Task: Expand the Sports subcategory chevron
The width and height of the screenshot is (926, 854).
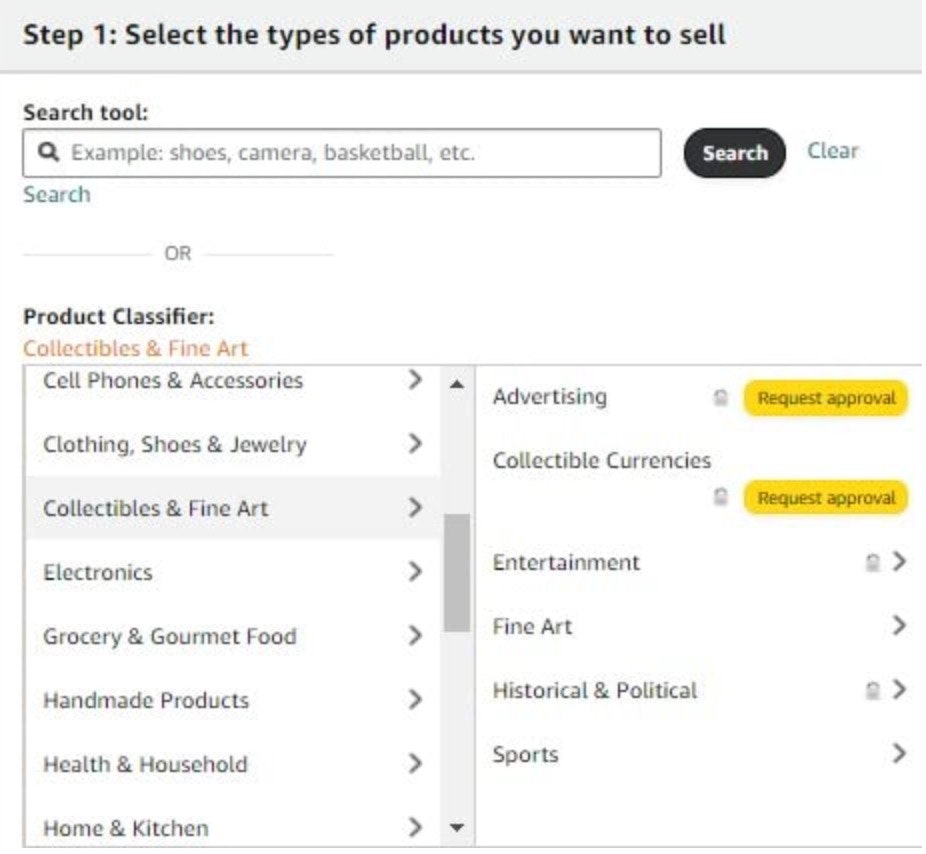Action: [x=899, y=753]
